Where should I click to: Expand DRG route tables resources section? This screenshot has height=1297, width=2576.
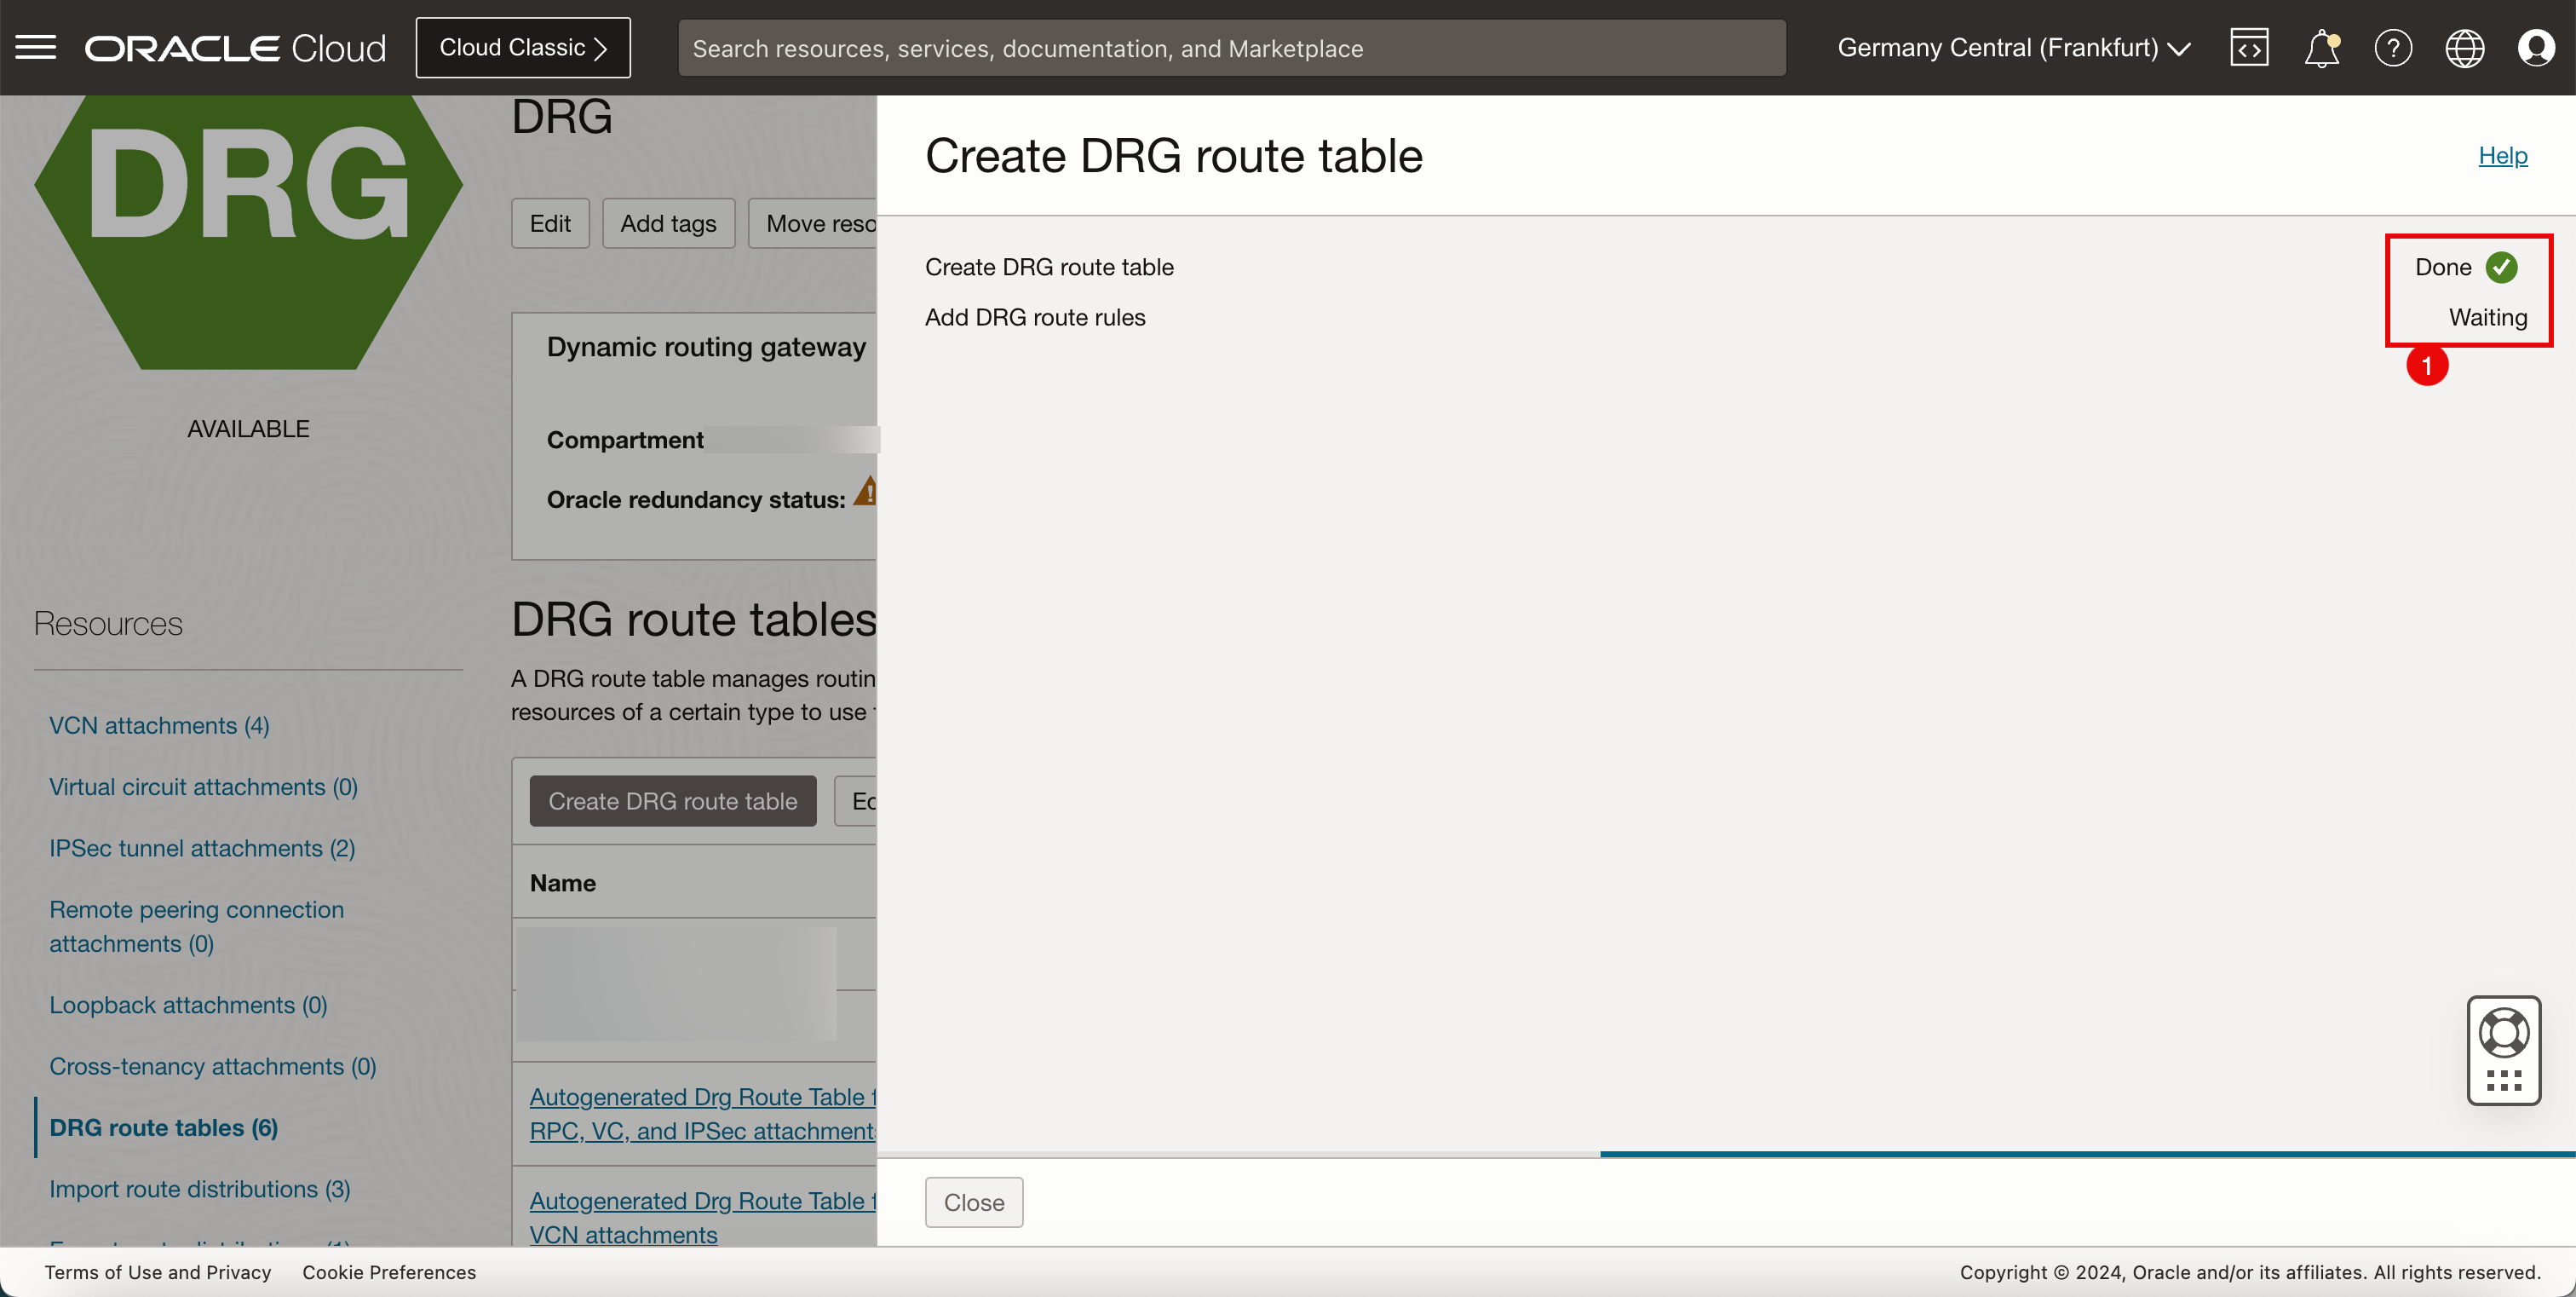click(164, 1127)
